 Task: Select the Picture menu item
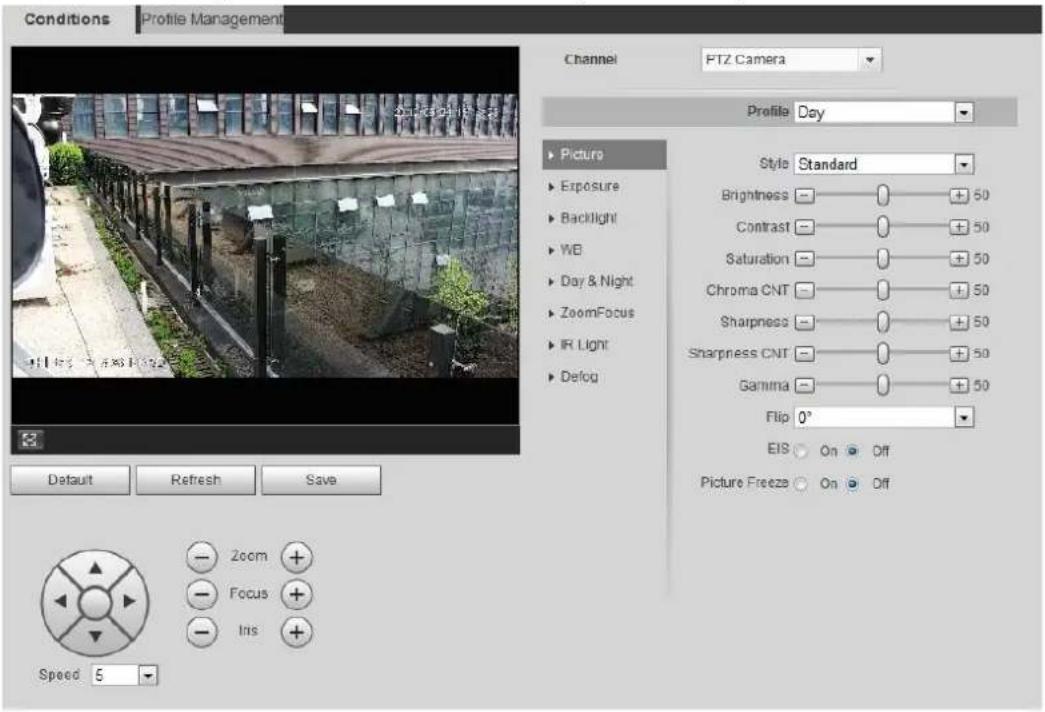tap(604, 155)
